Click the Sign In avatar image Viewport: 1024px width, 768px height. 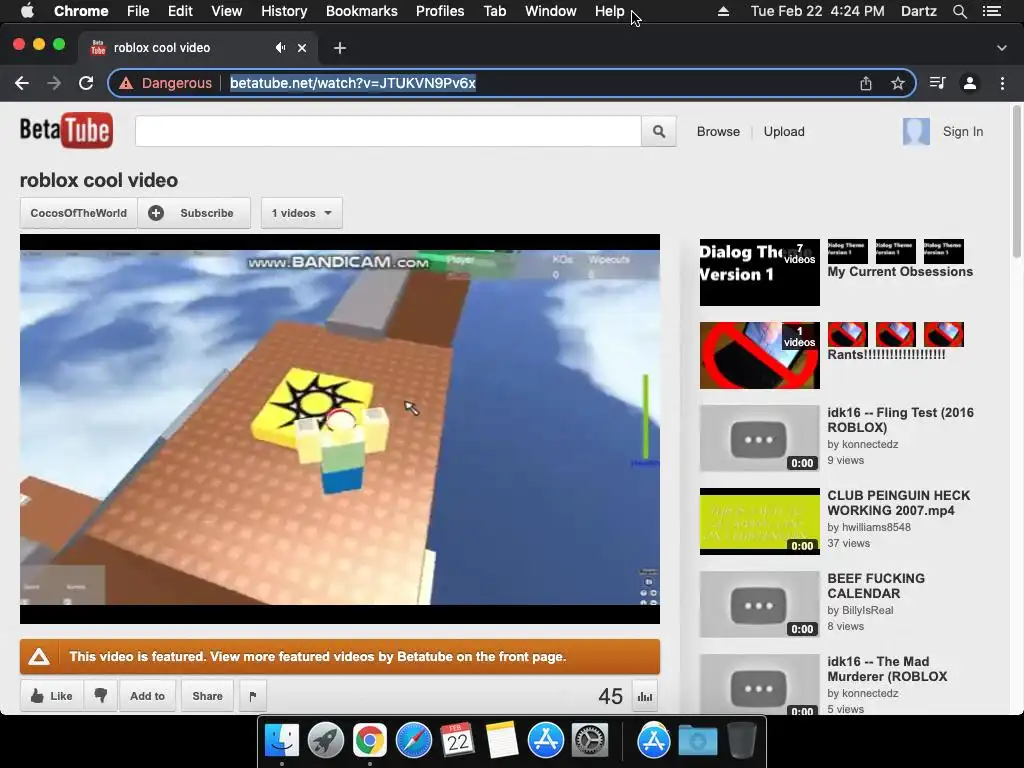(916, 131)
